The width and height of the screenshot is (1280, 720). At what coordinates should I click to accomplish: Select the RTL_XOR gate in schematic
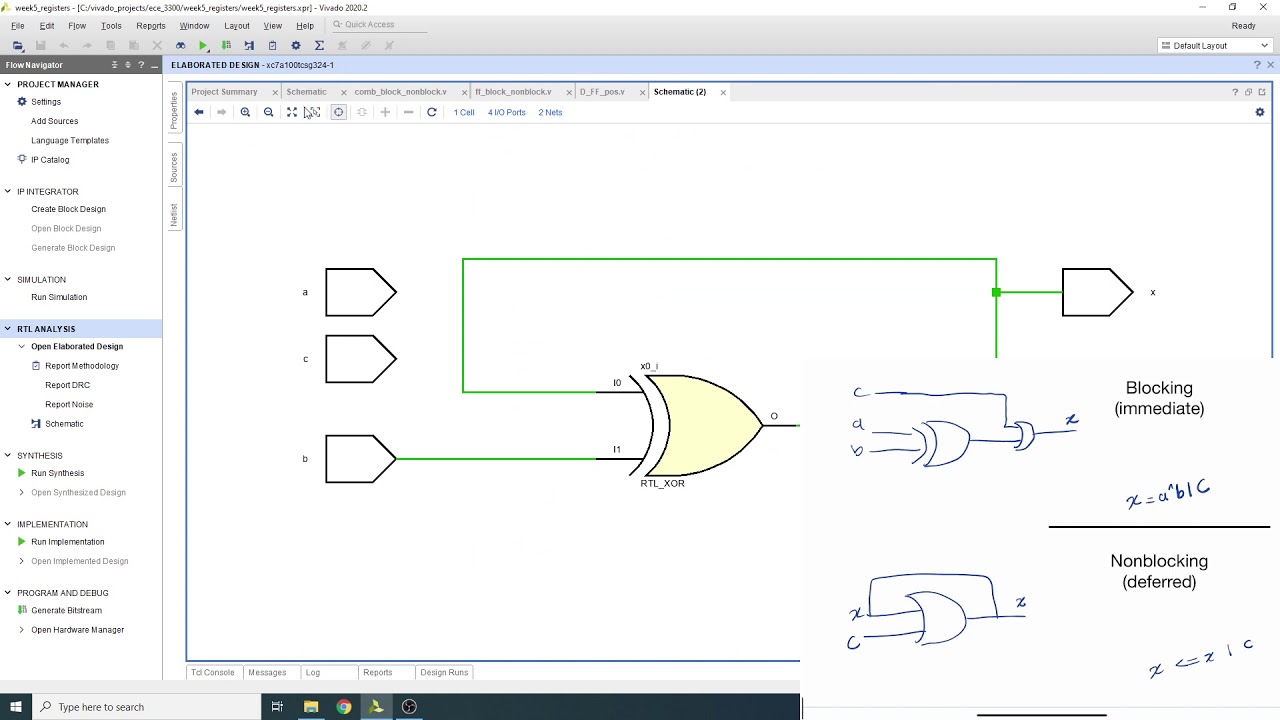pyautogui.click(x=705, y=425)
